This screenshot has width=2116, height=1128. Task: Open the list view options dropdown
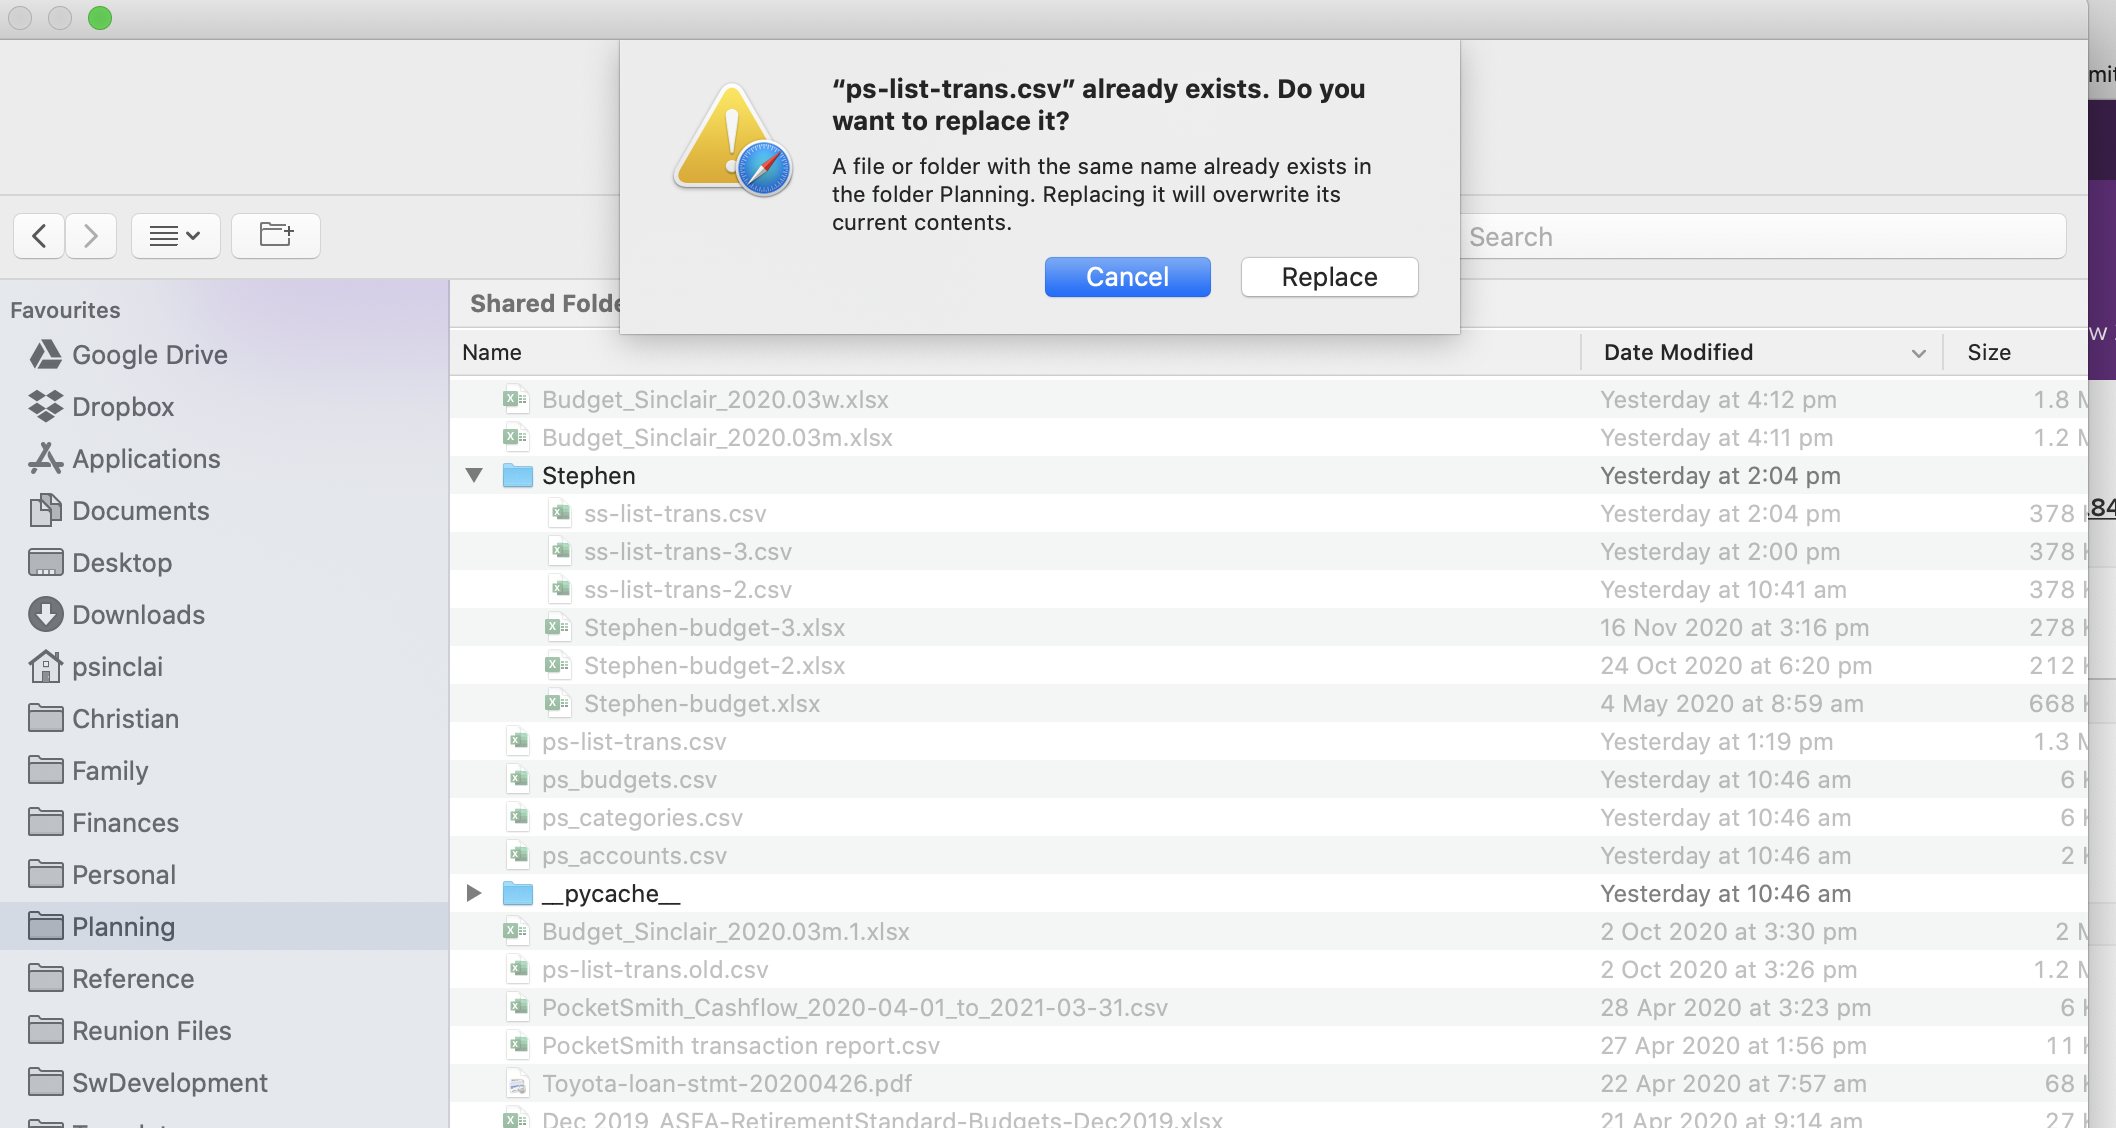click(x=175, y=236)
